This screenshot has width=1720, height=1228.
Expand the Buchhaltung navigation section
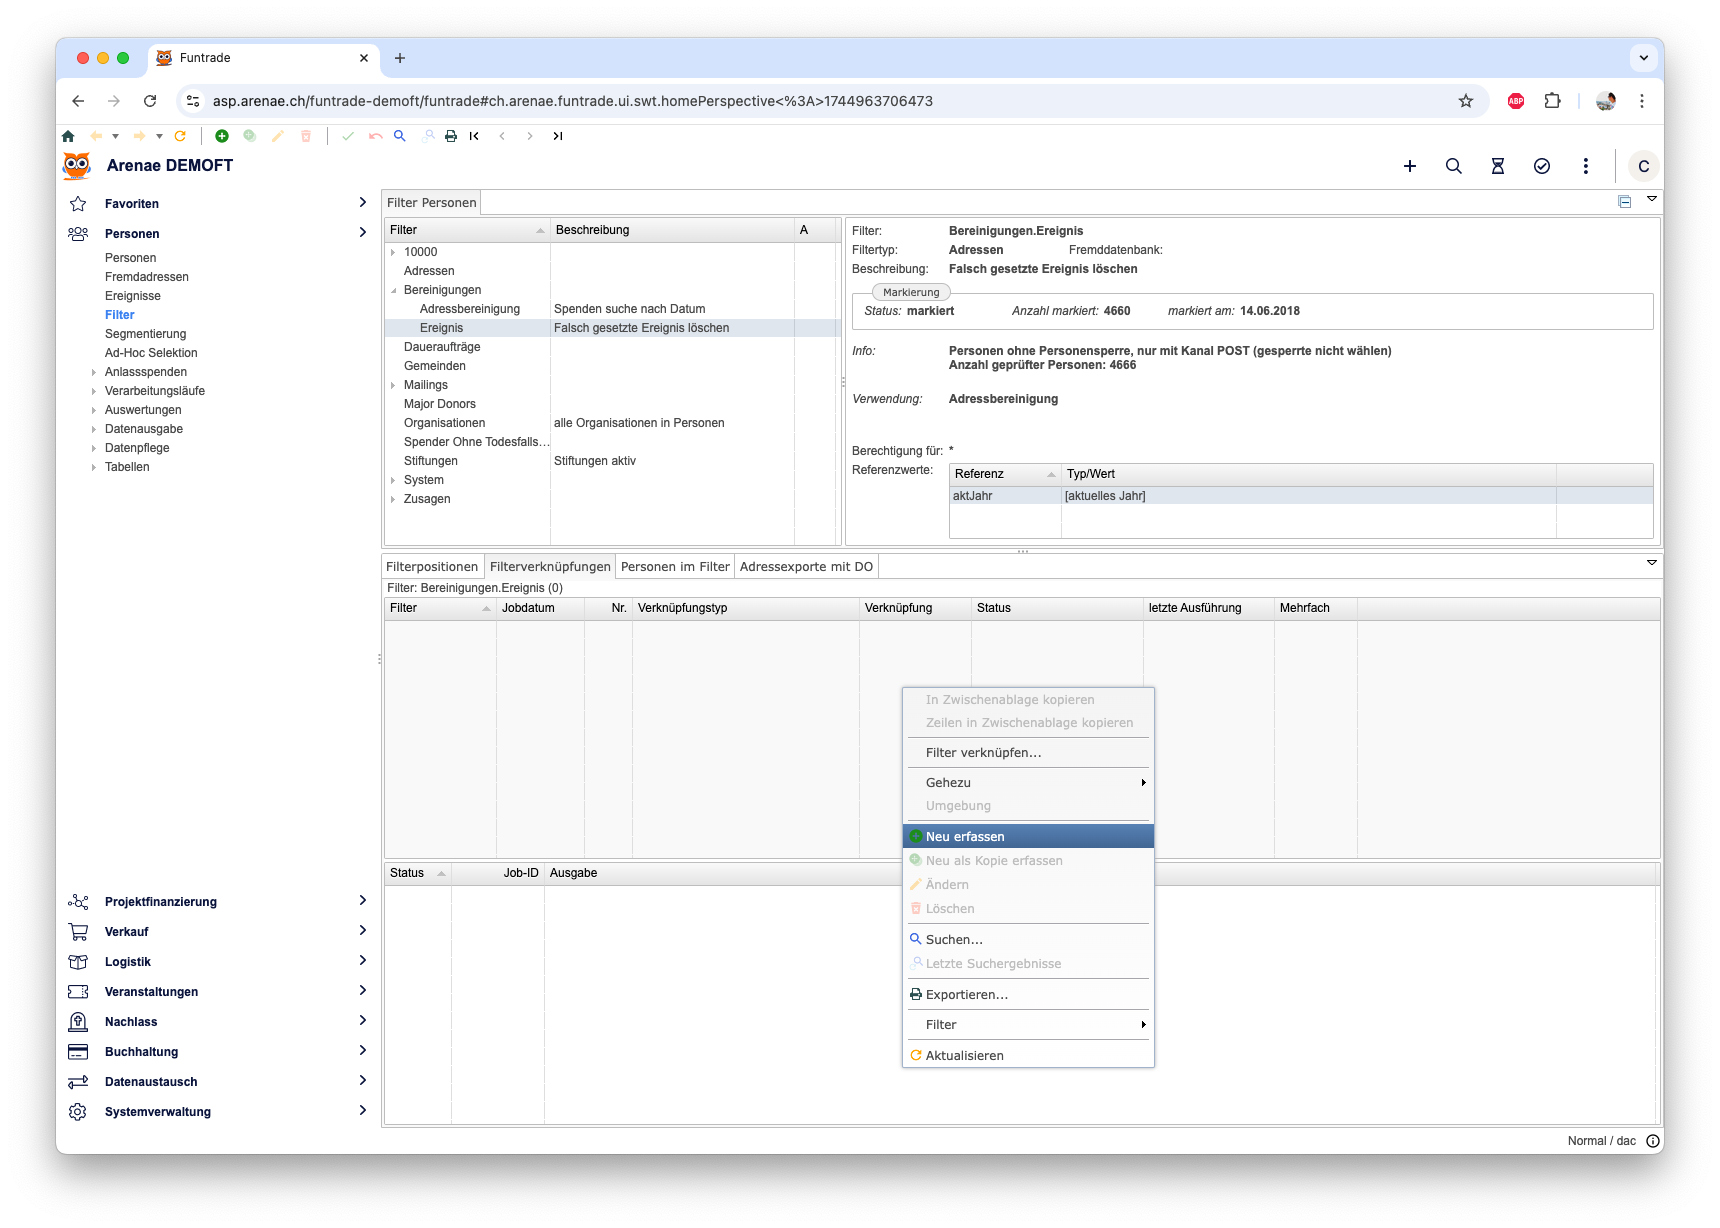362,1051
